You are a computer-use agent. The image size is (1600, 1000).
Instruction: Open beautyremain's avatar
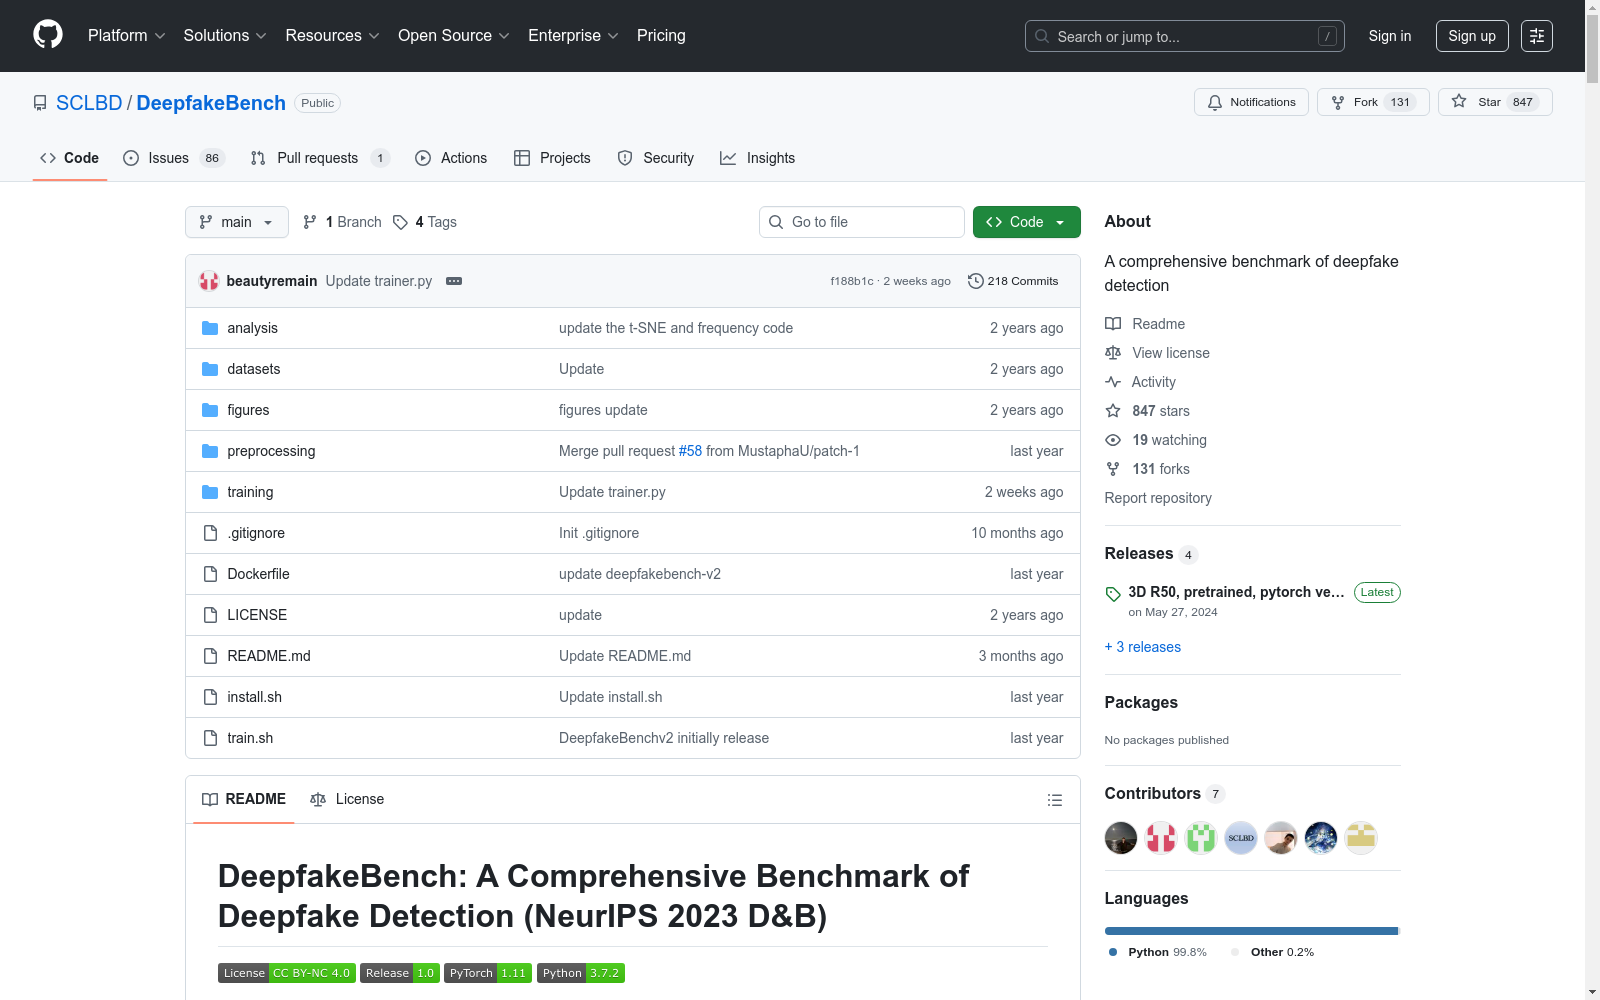[x=209, y=281]
